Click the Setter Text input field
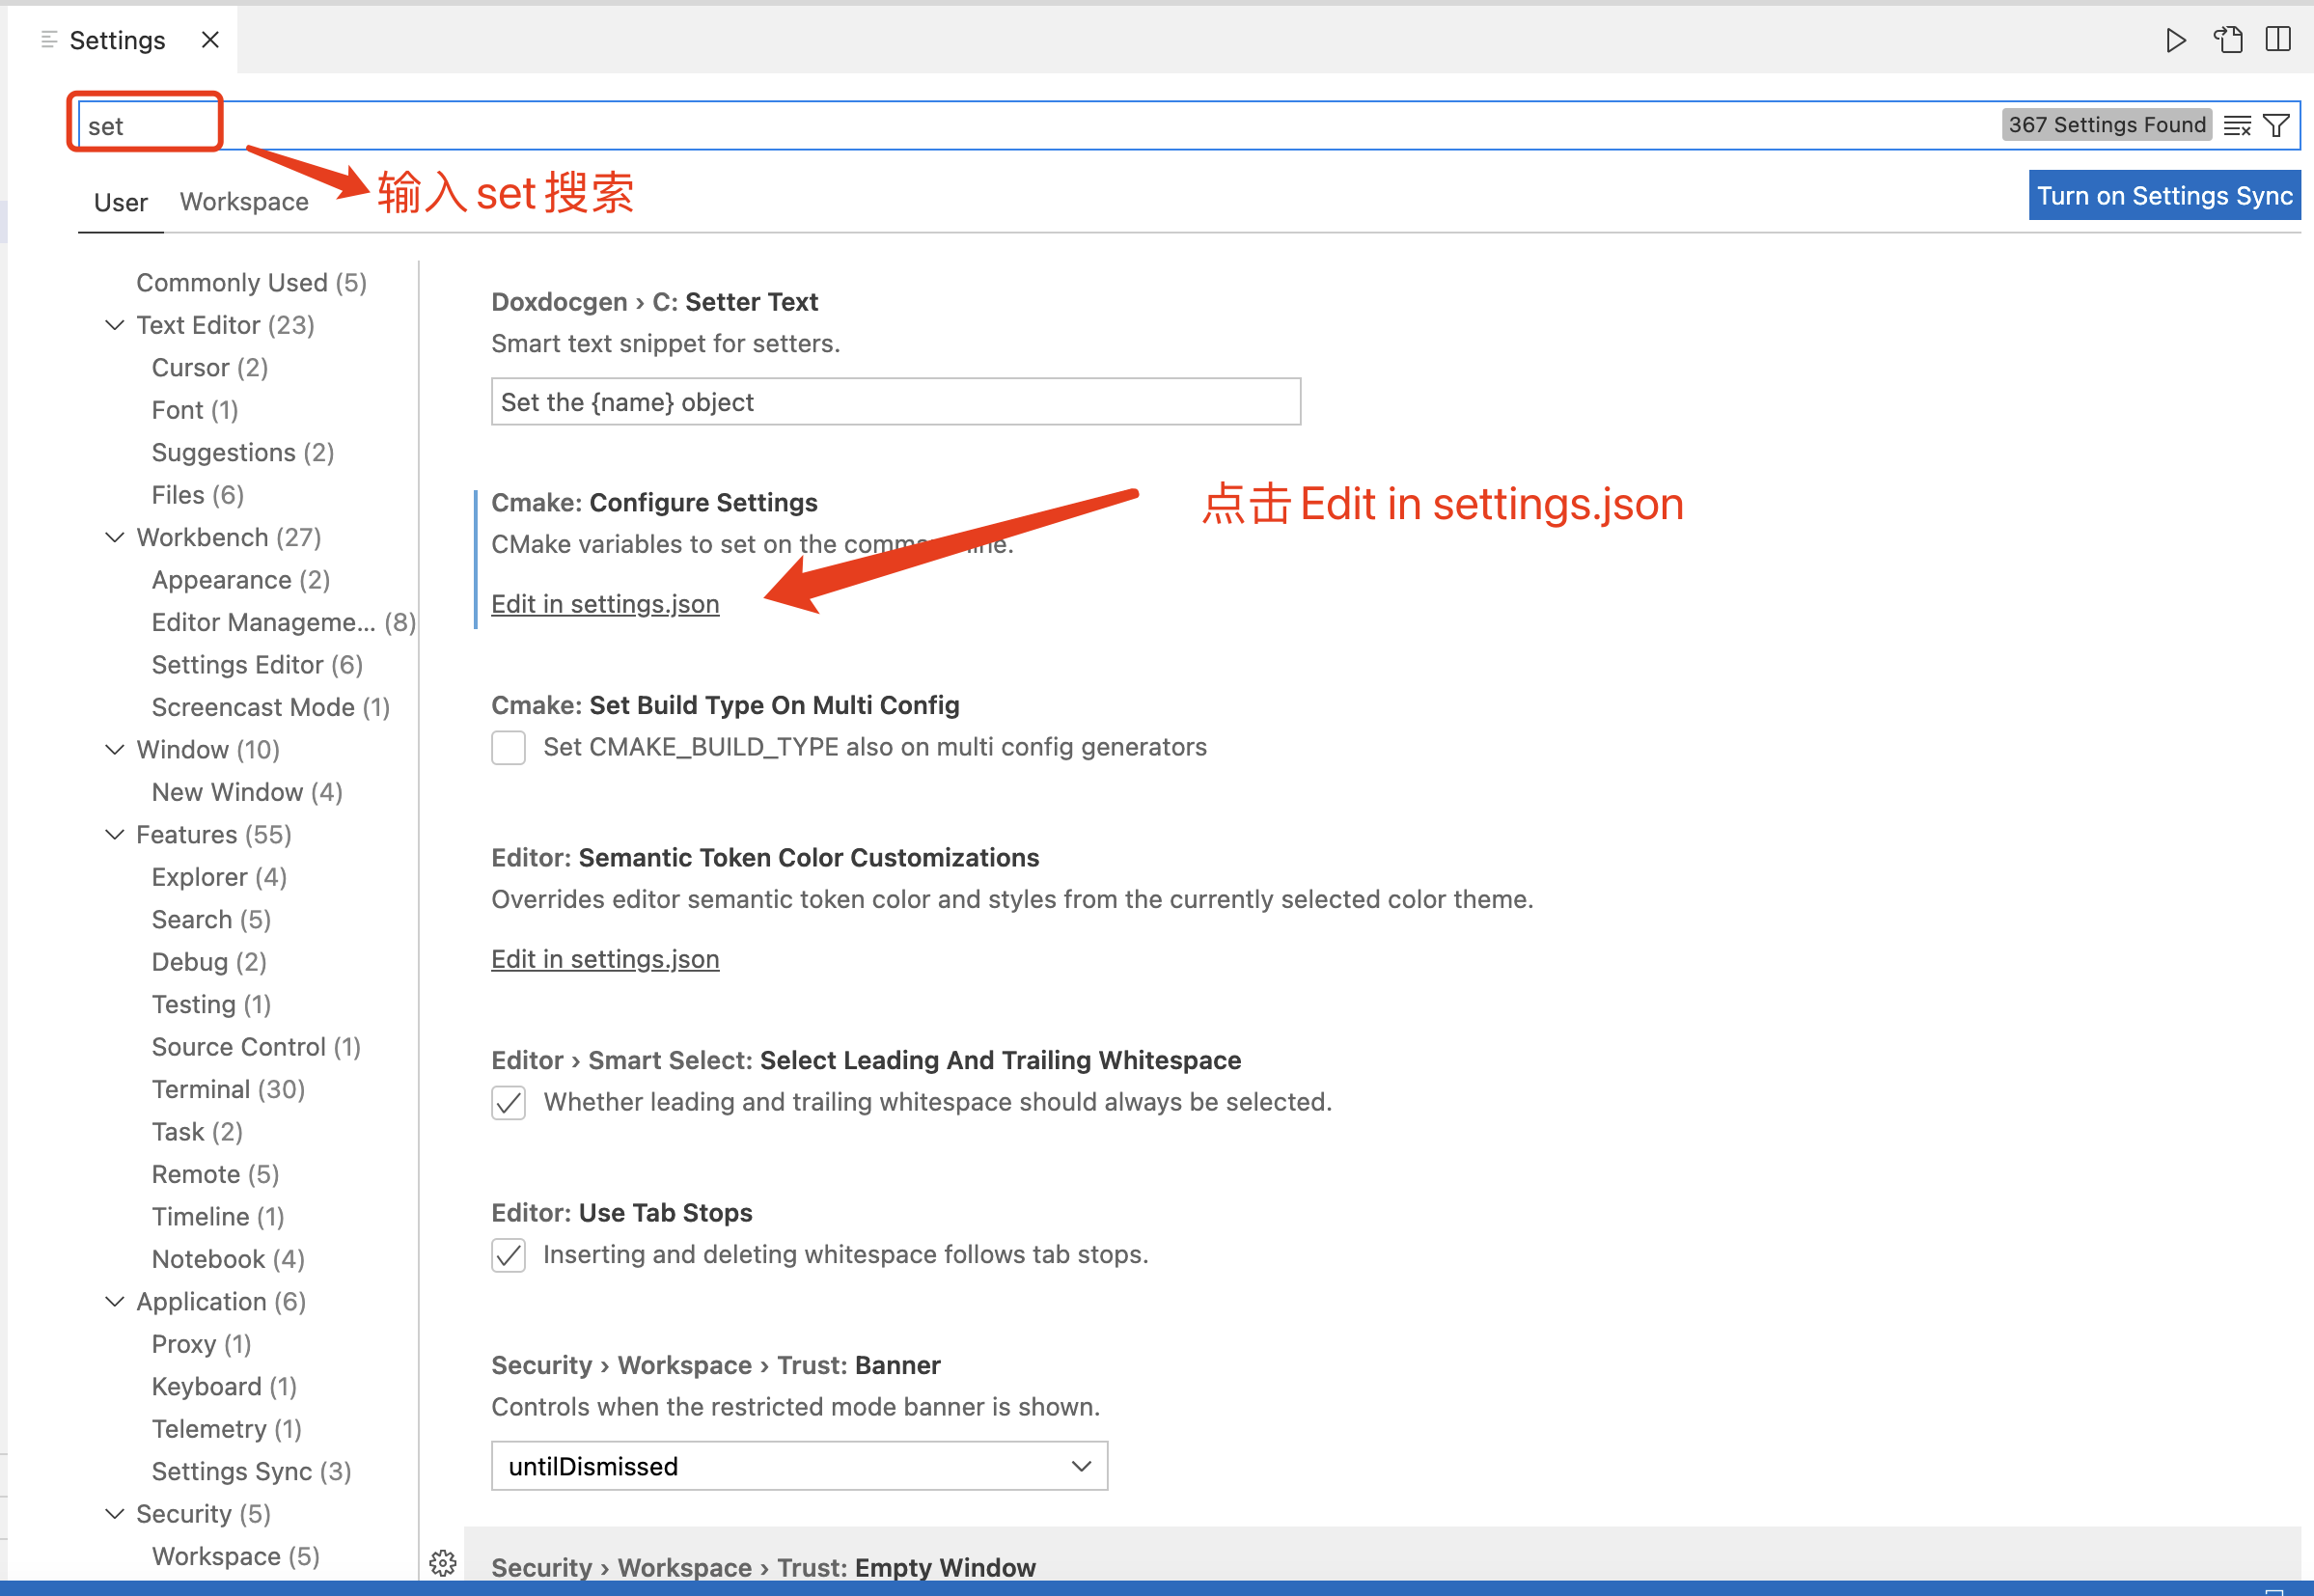The image size is (2314, 1596). click(895, 402)
